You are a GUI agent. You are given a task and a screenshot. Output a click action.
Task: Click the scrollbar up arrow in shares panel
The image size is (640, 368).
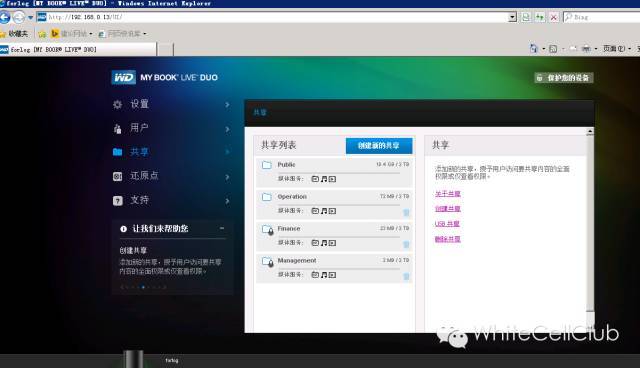point(590,131)
